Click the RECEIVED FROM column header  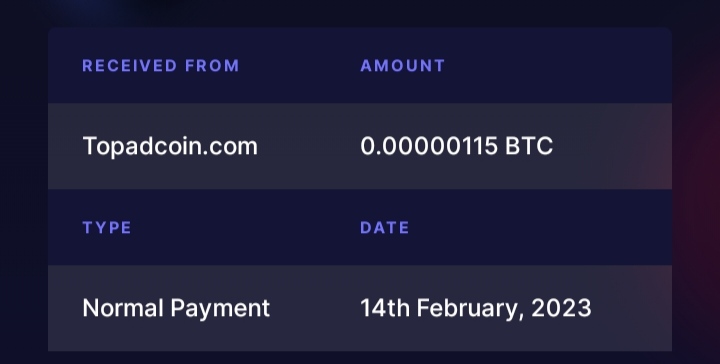pos(161,66)
